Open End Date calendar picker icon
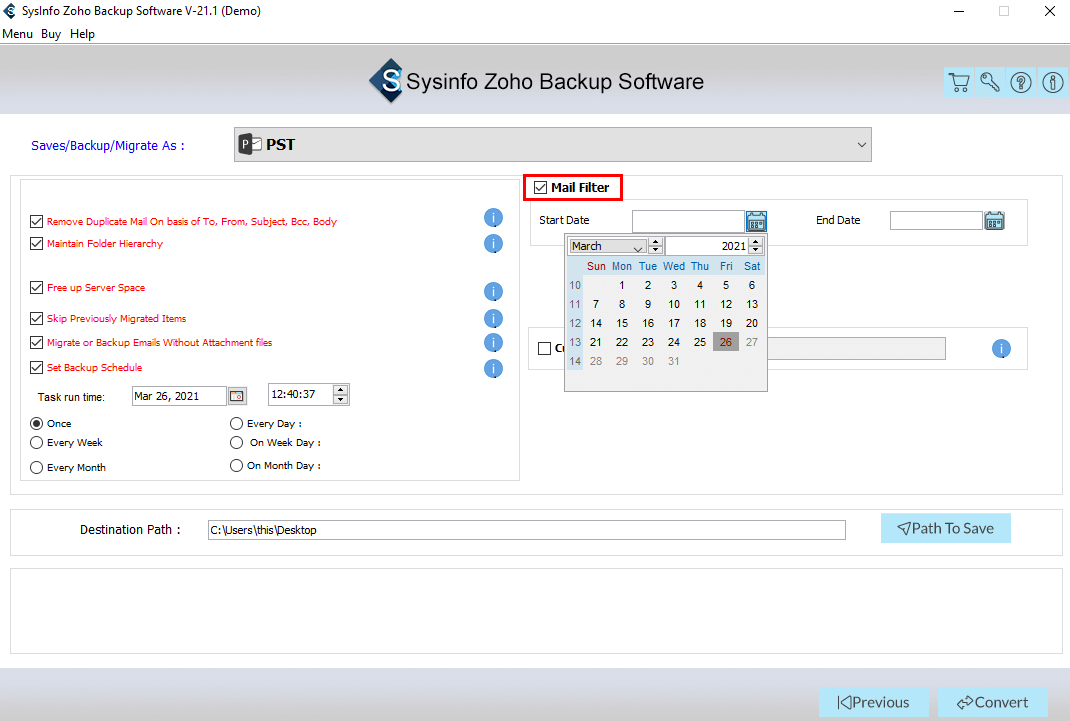This screenshot has width=1070, height=721. 994,220
